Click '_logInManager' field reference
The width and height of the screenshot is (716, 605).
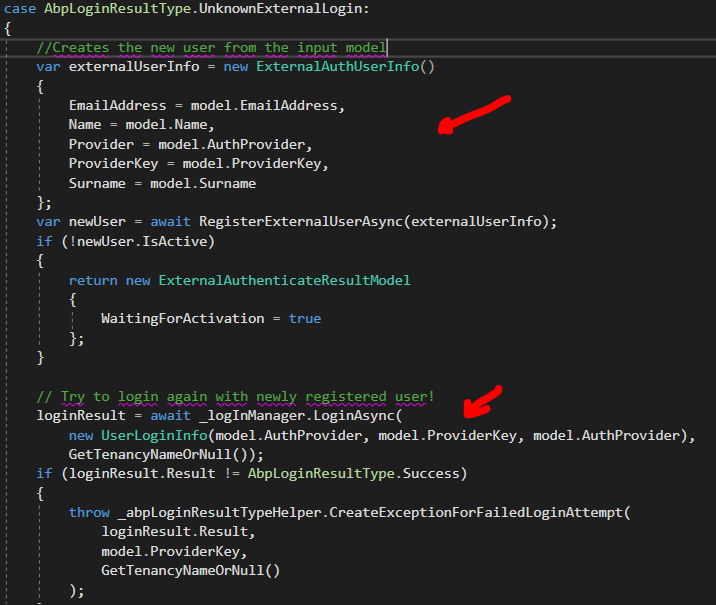[x=252, y=416]
